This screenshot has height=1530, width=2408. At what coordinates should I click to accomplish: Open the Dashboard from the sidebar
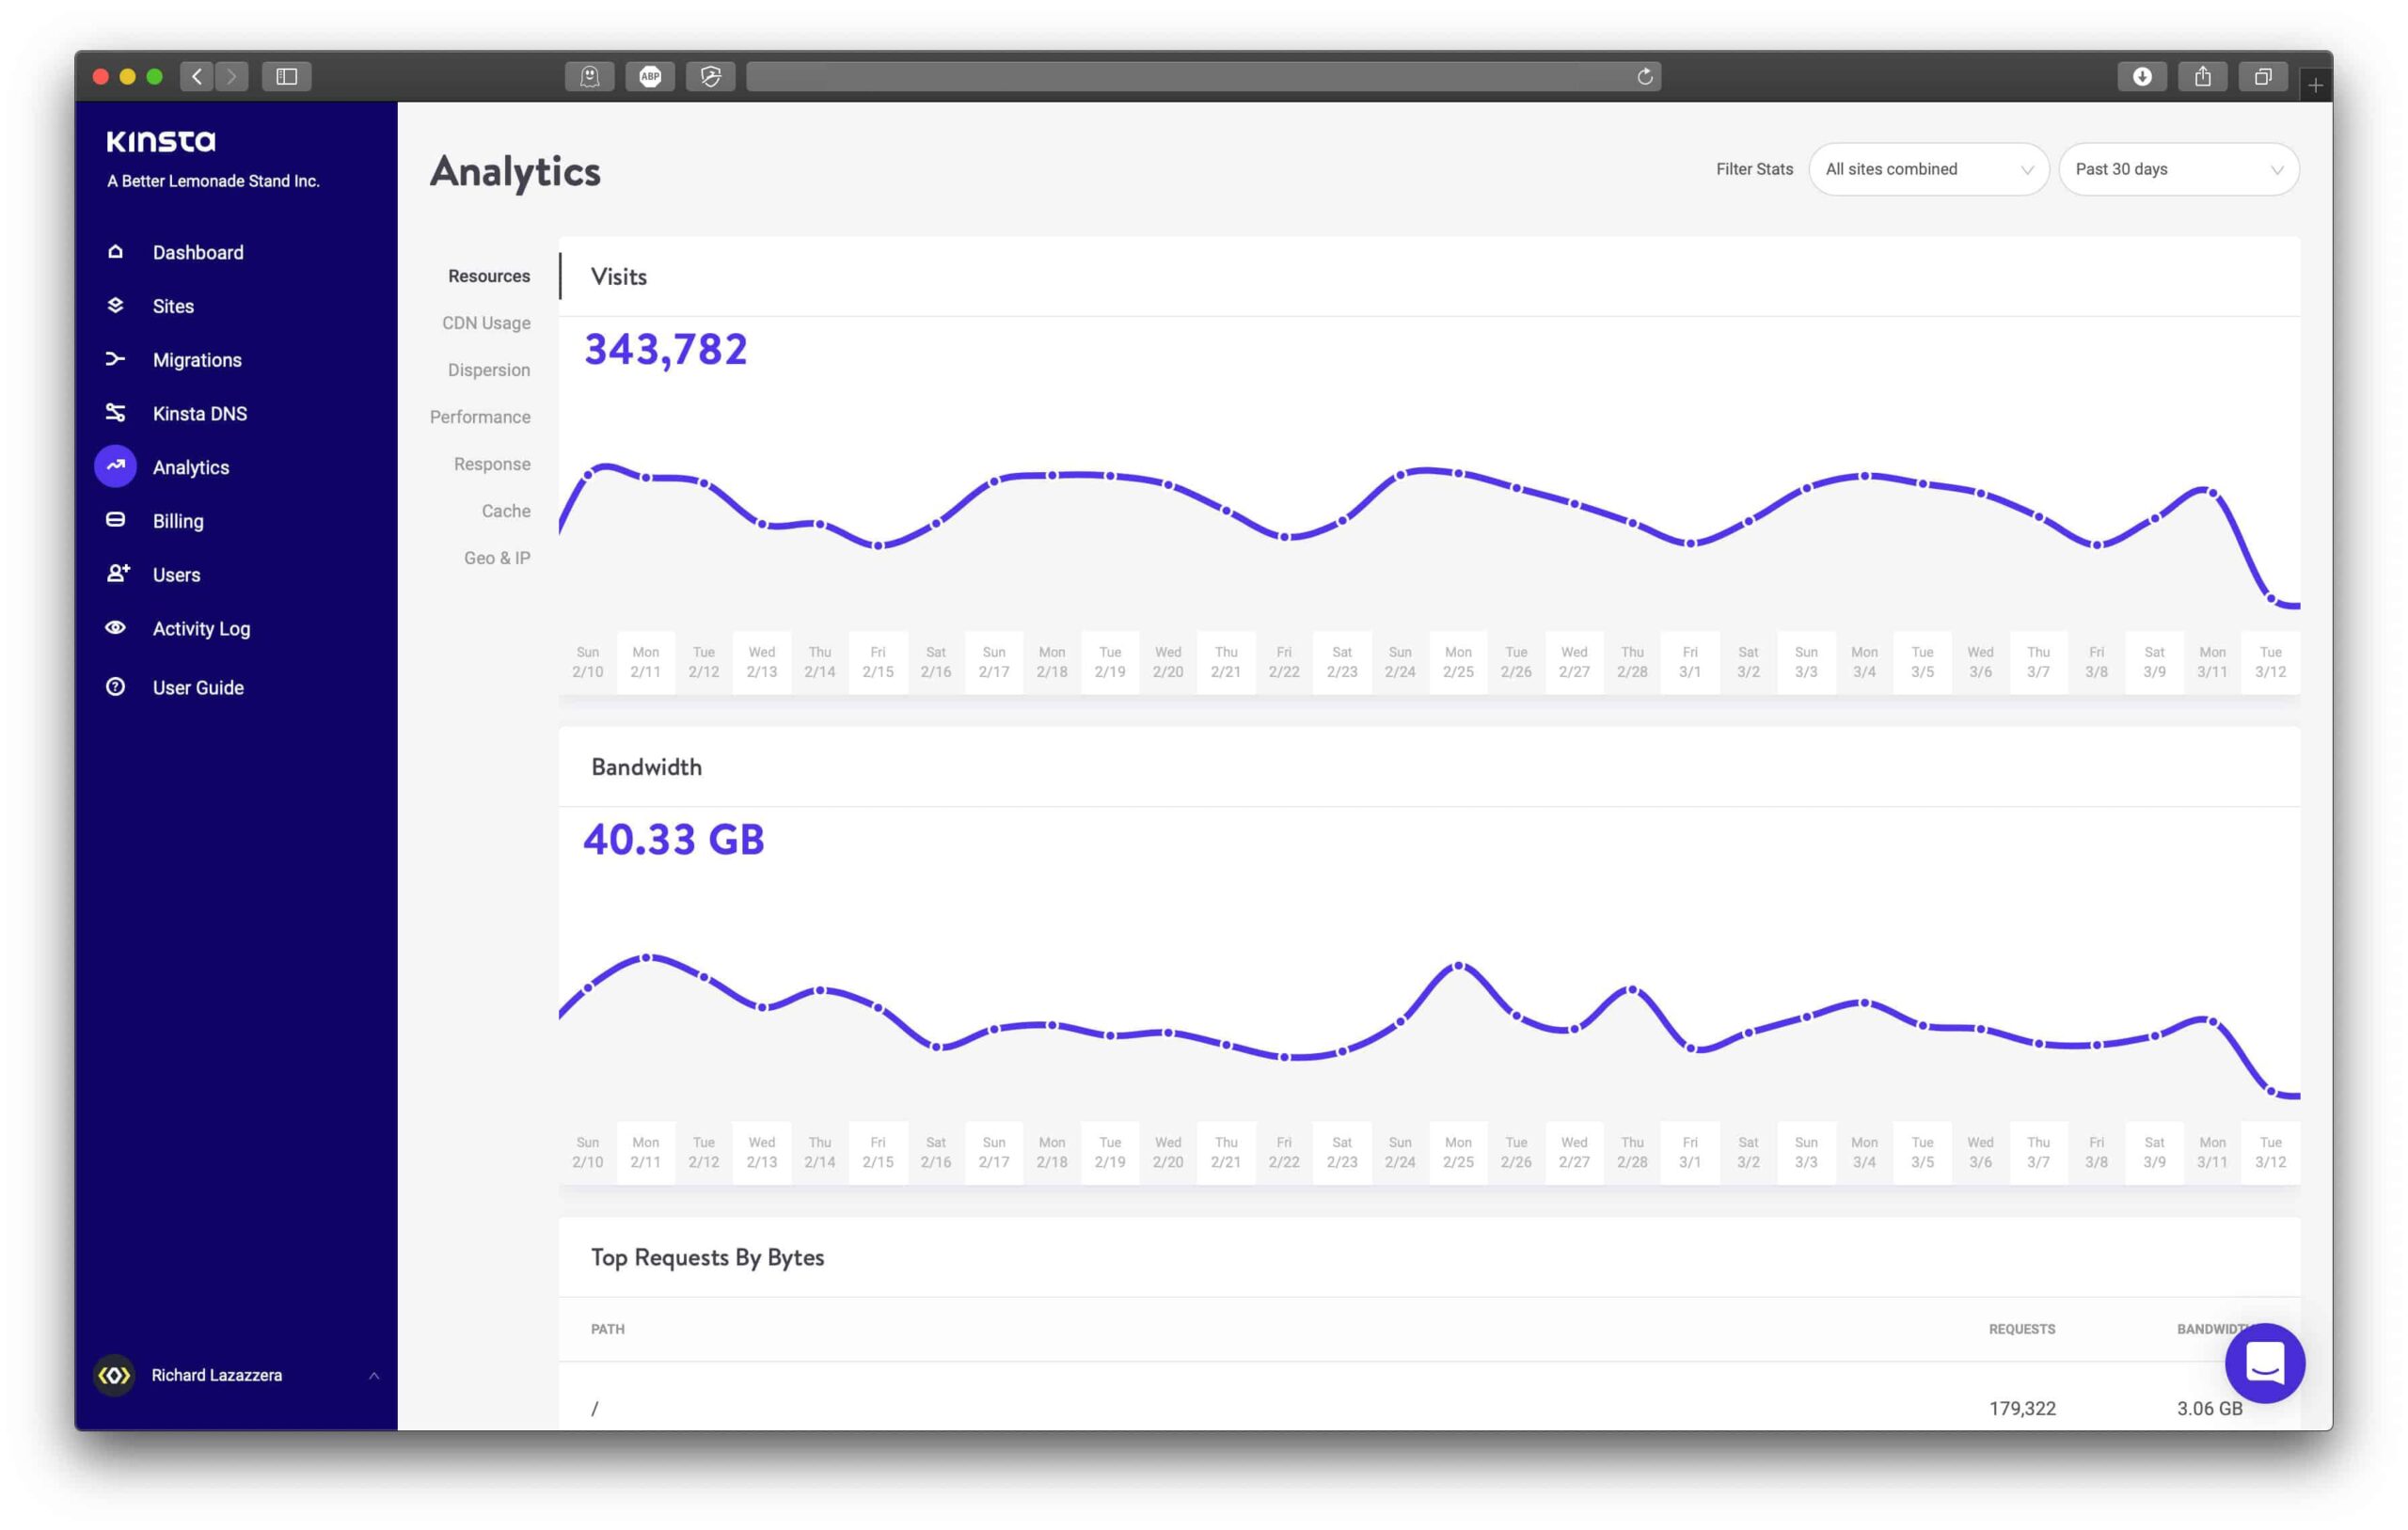[116, 252]
